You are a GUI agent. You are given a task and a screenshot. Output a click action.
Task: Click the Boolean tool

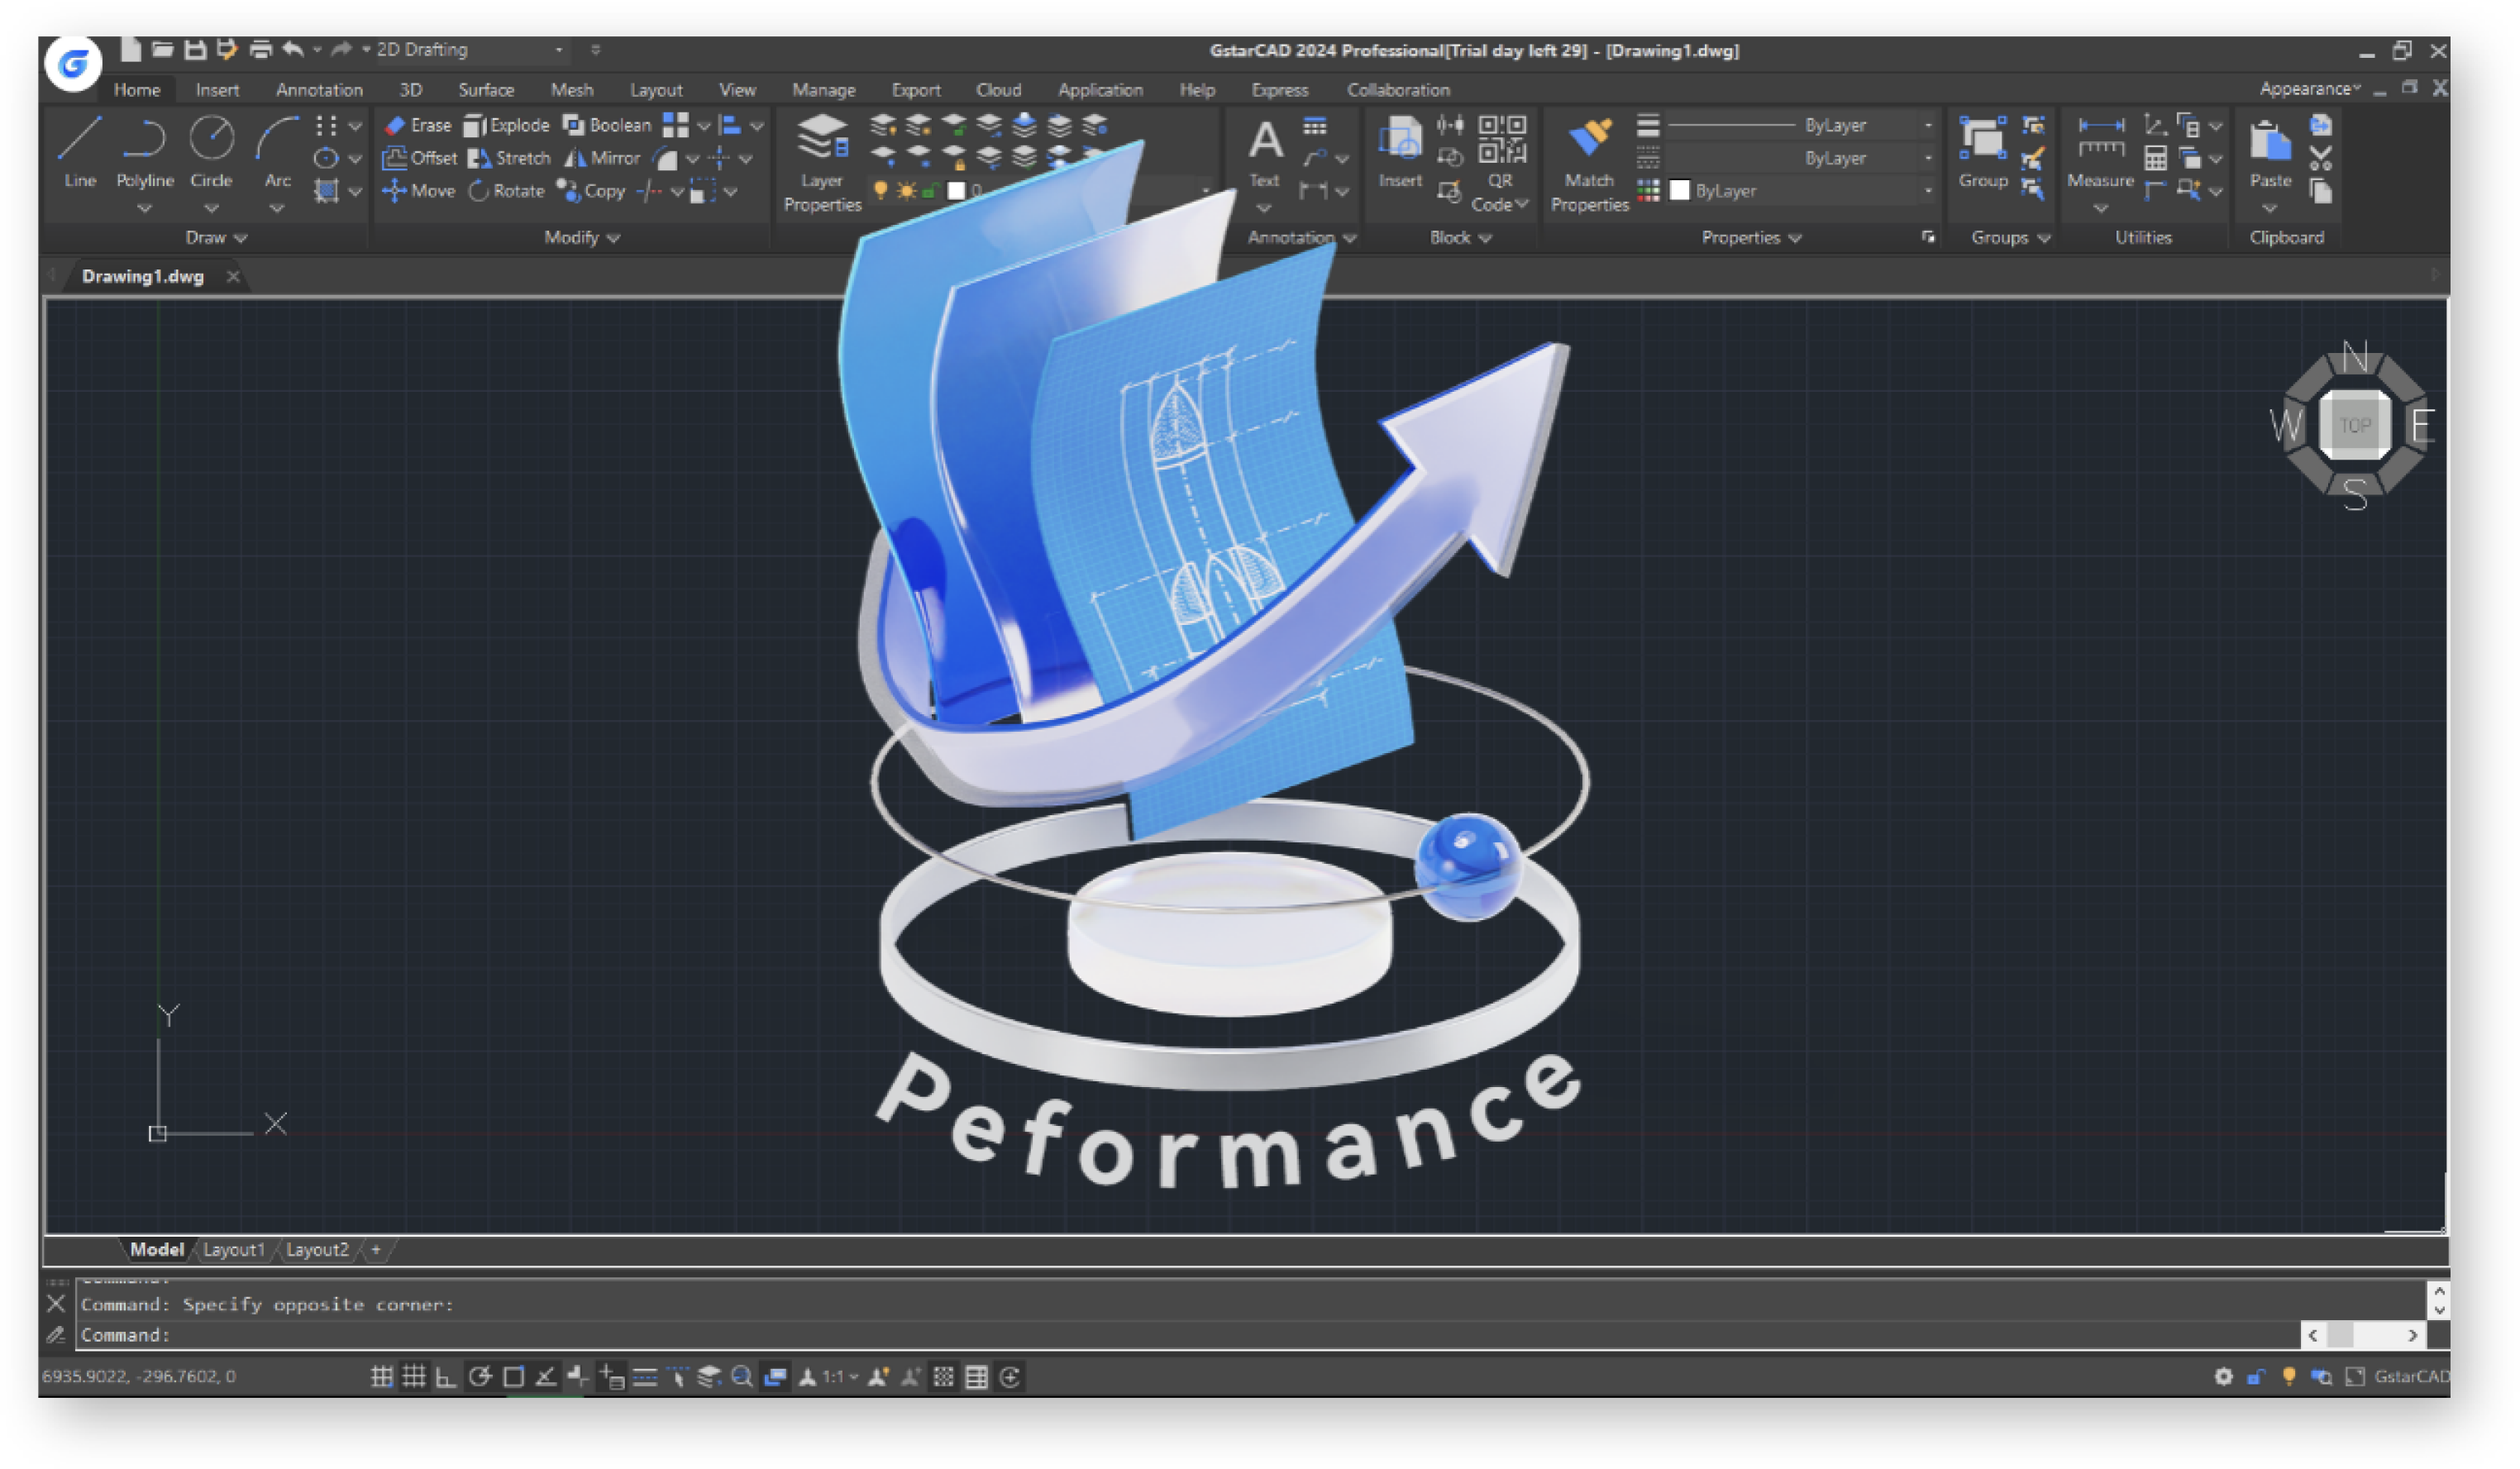coord(607,125)
